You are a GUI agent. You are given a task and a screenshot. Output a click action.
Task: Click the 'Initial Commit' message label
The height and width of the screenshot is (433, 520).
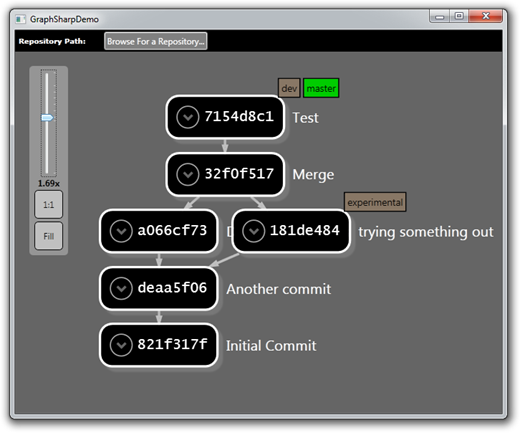[x=271, y=346]
